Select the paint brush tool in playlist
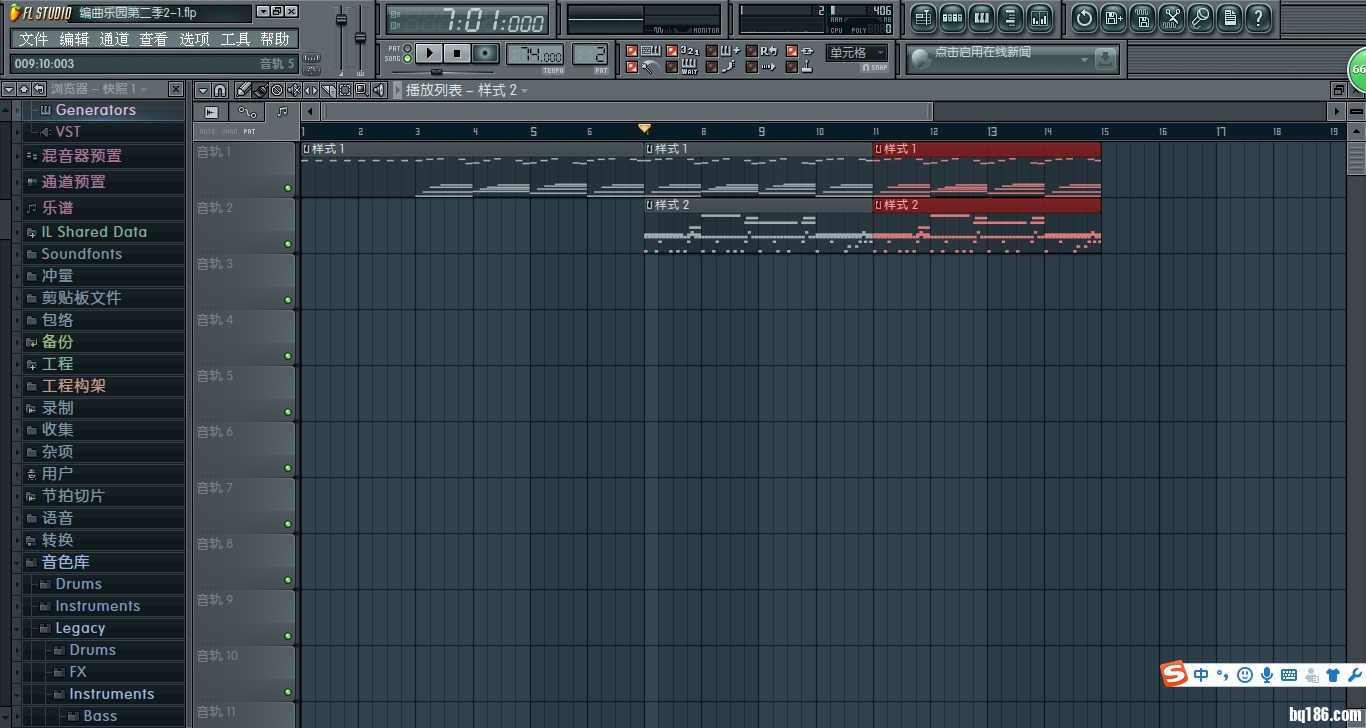 coord(260,90)
